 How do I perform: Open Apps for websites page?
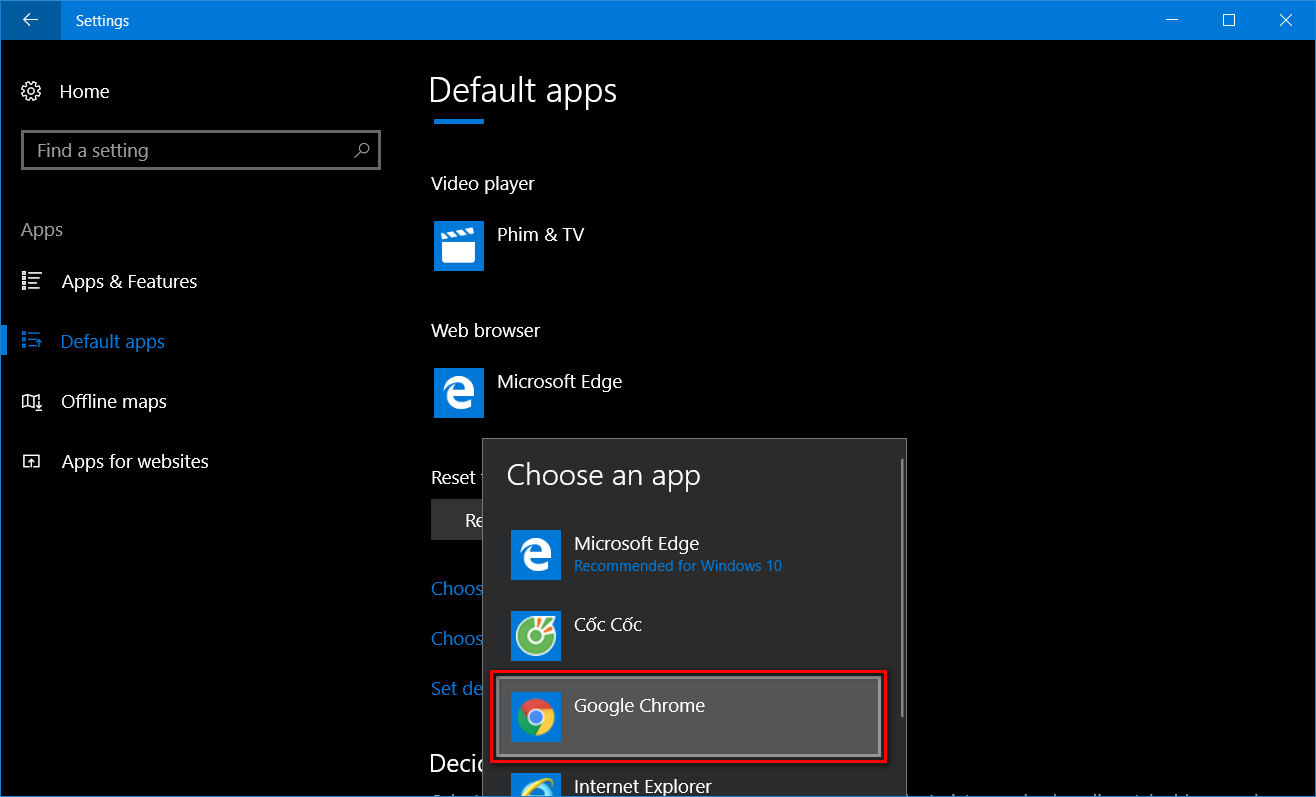click(135, 462)
